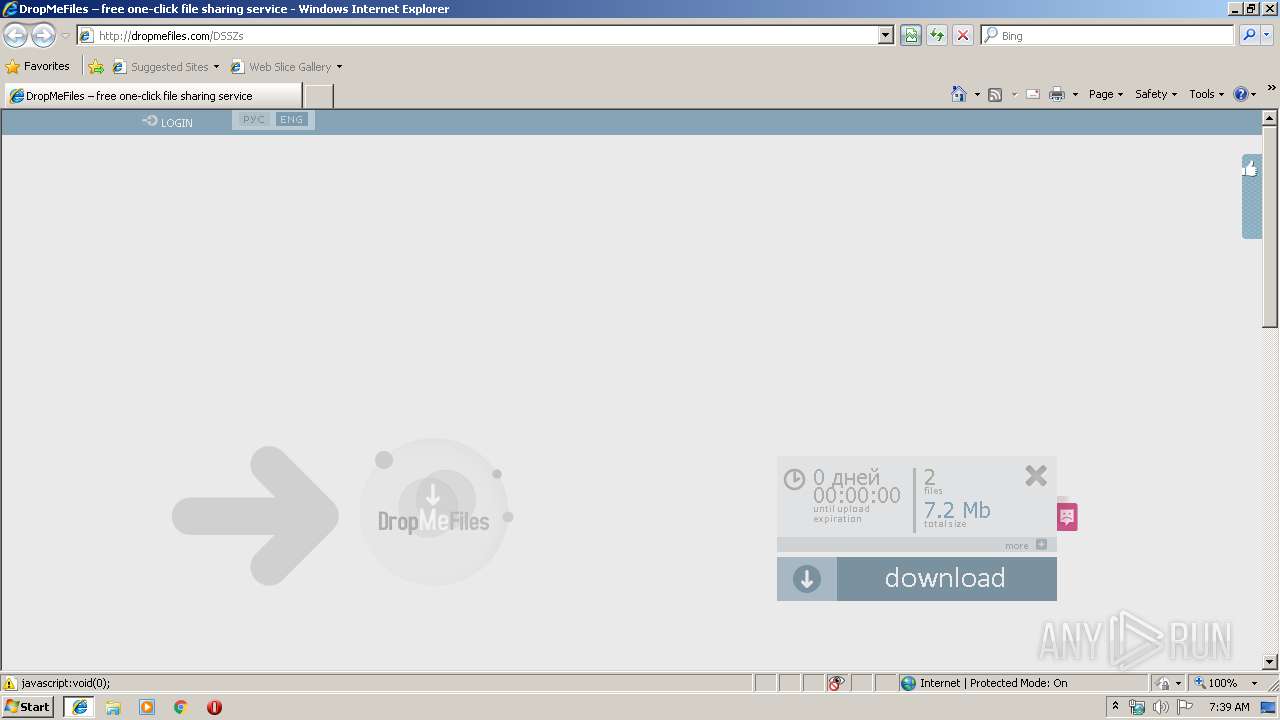Viewport: 1280px width, 720px height.
Task: Click the search magnifier button
Action: point(1248,35)
